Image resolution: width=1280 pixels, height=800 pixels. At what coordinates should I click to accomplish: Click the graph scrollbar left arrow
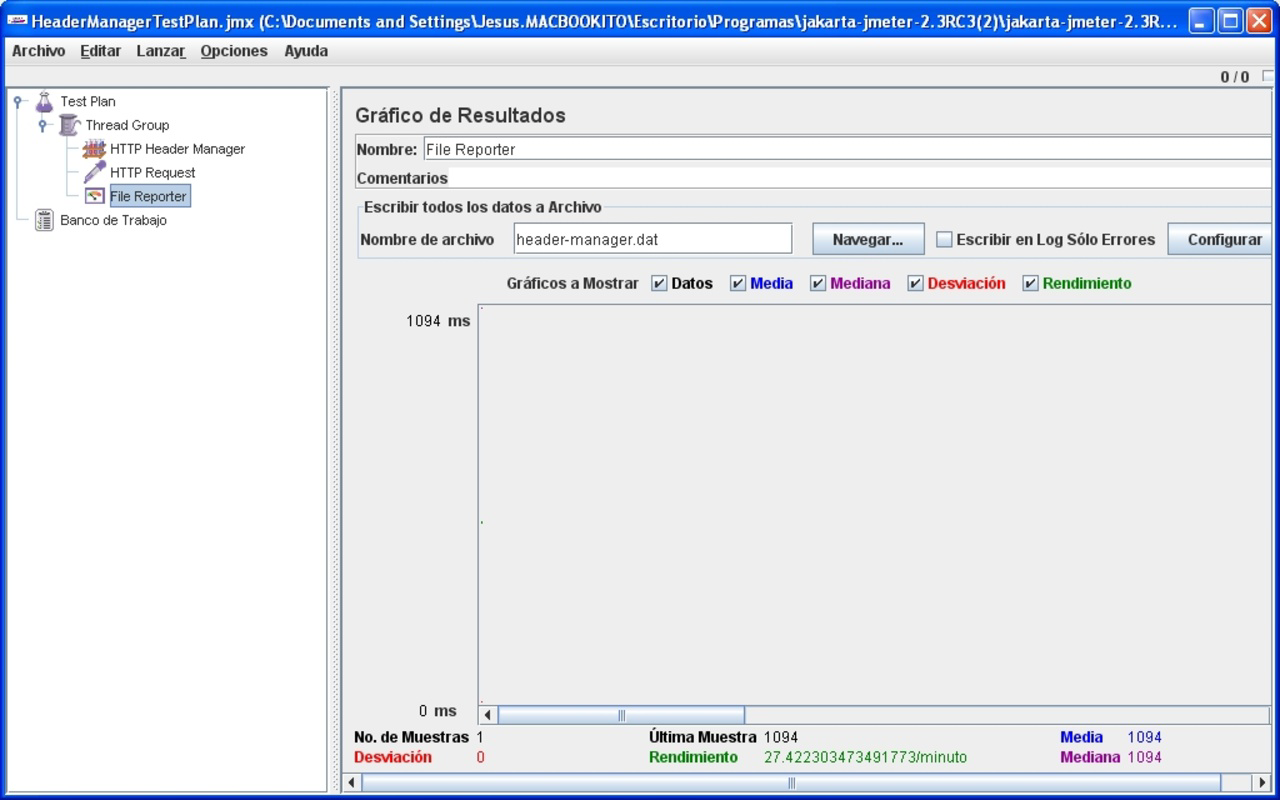pos(488,715)
